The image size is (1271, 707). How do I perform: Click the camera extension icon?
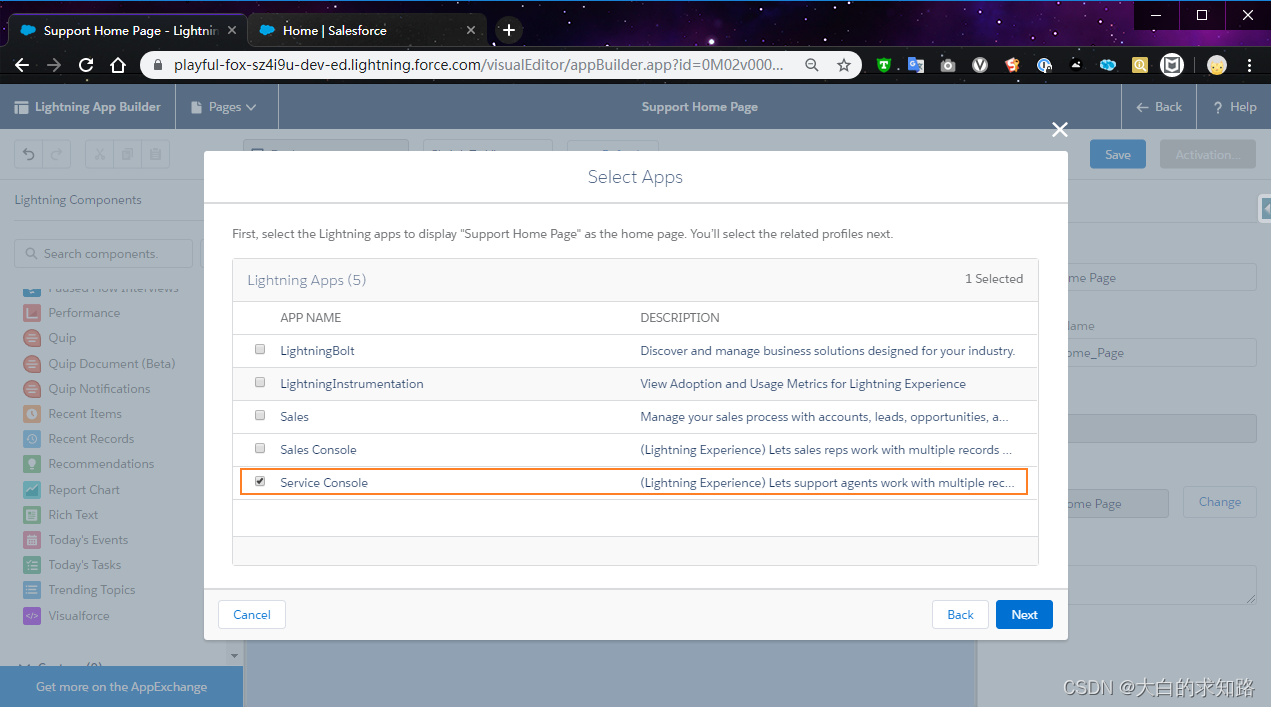tap(948, 65)
